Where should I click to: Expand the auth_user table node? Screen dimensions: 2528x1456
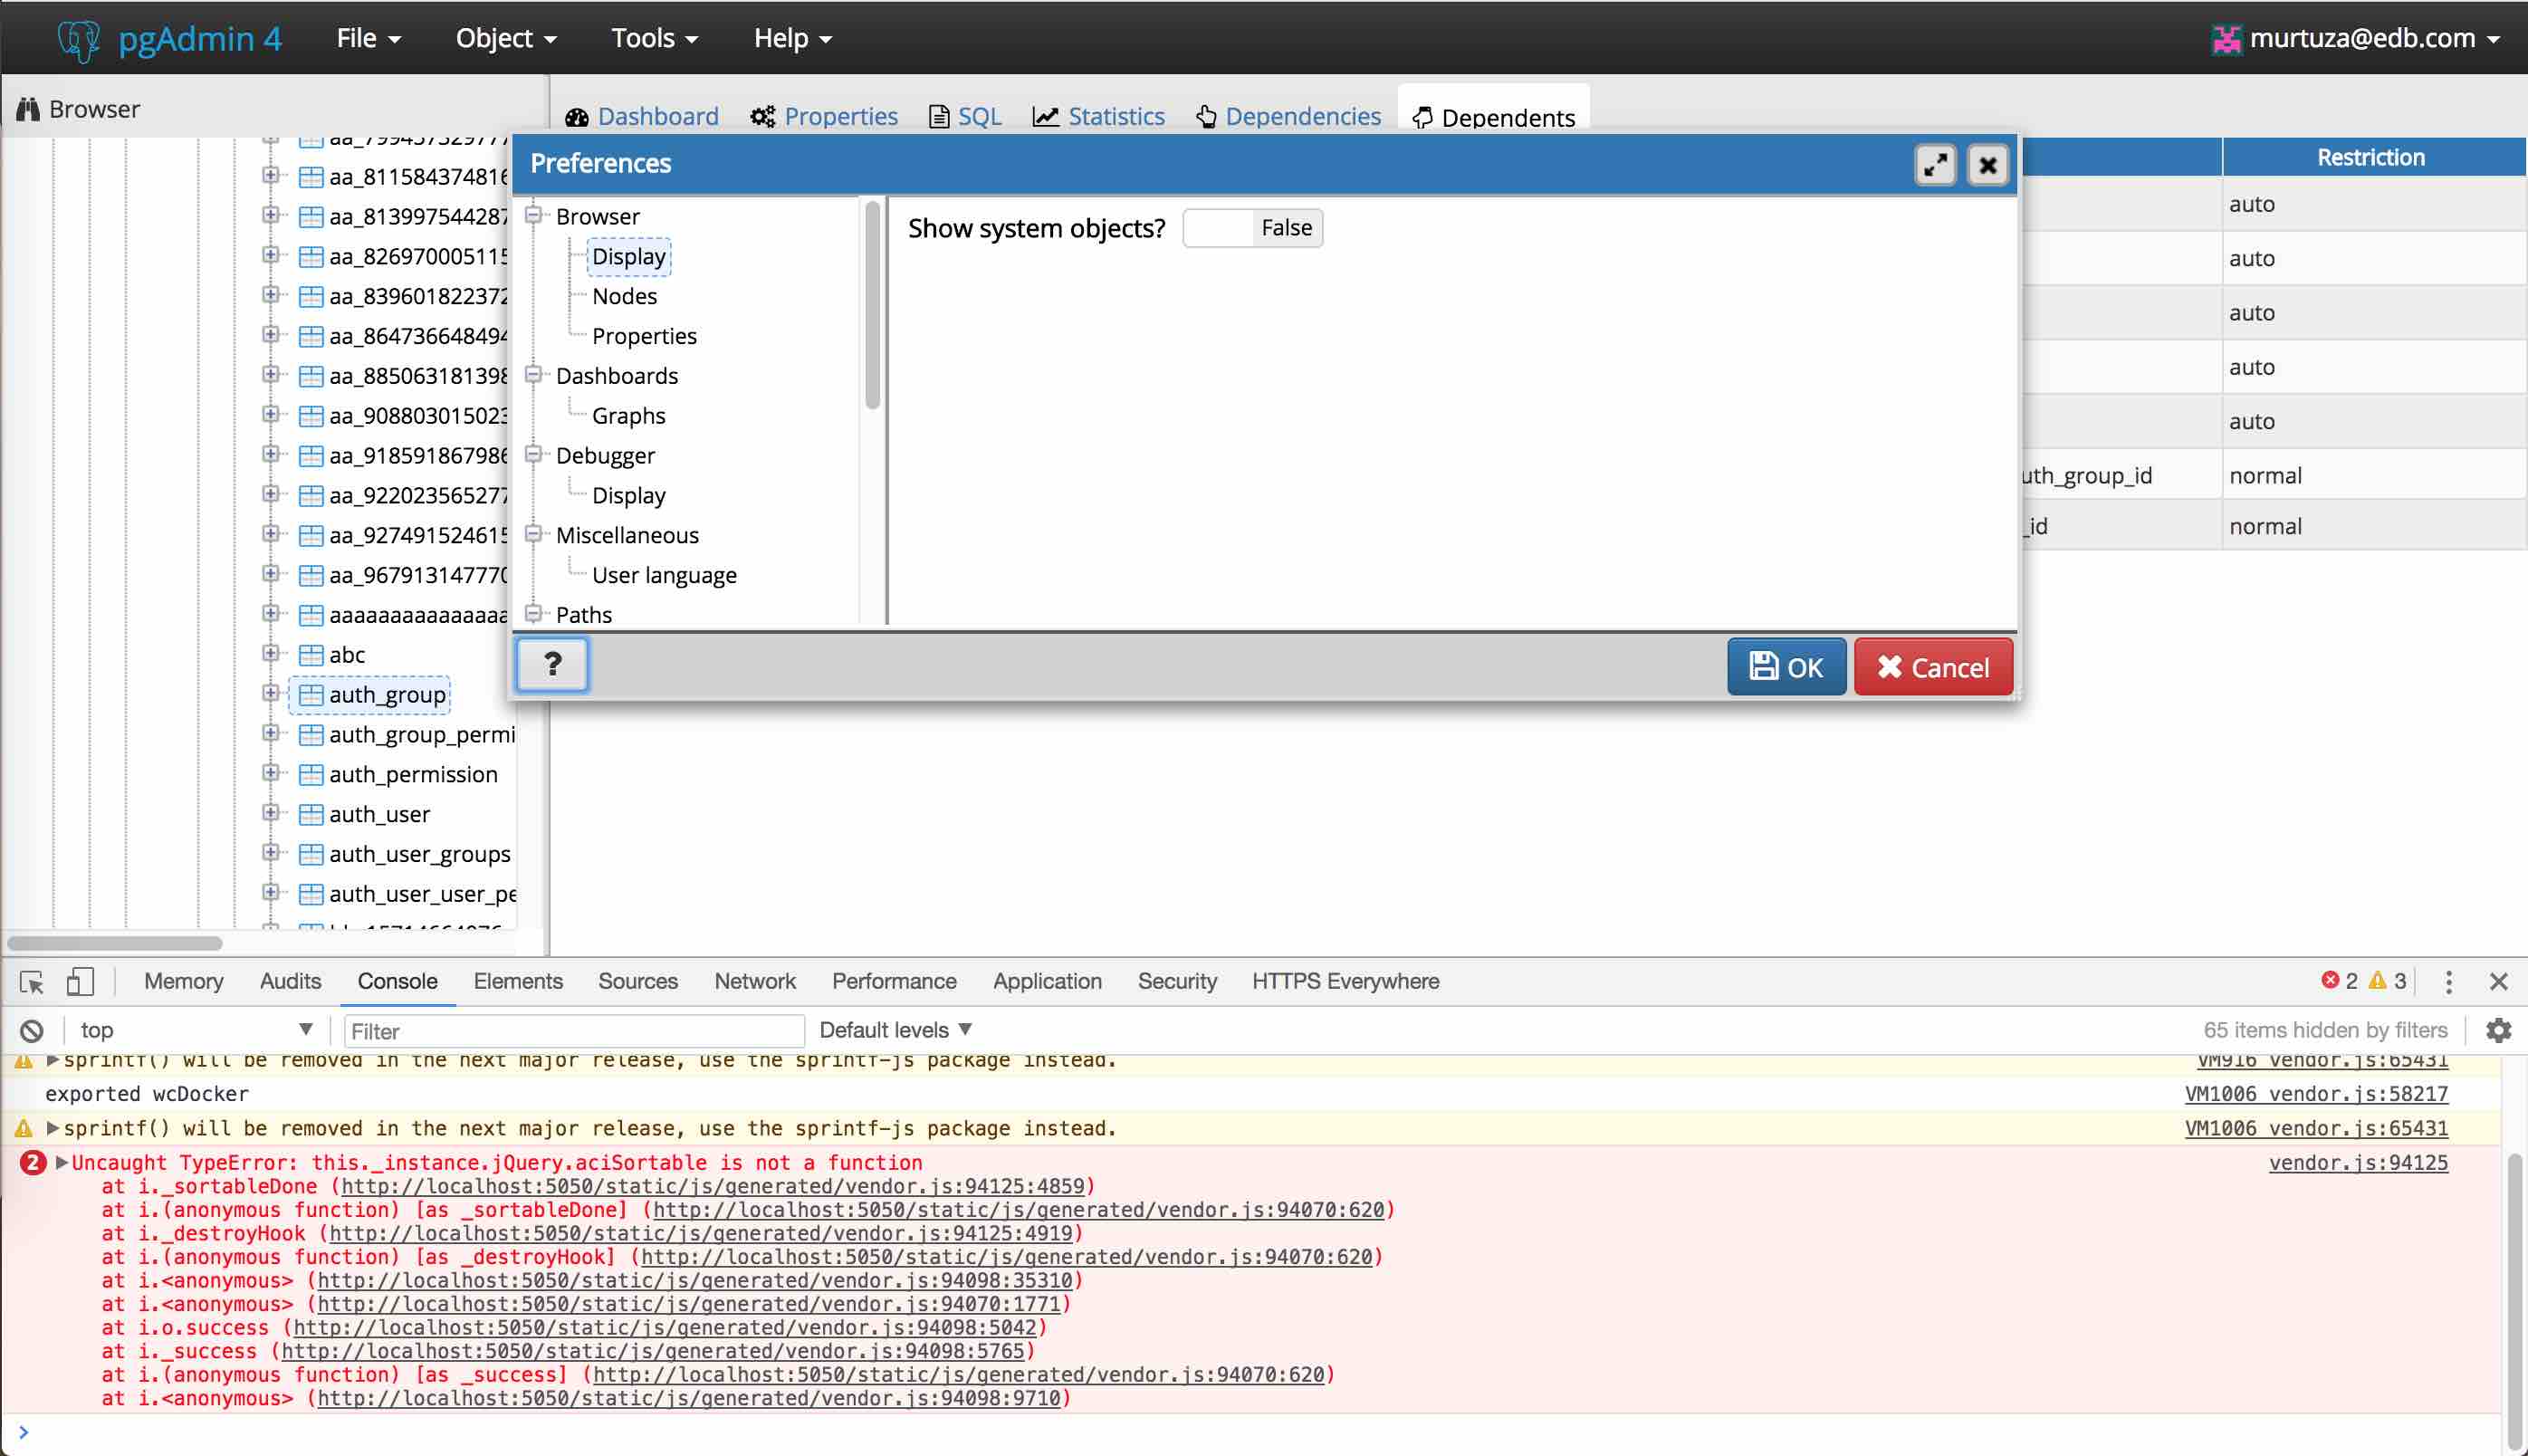(x=270, y=813)
